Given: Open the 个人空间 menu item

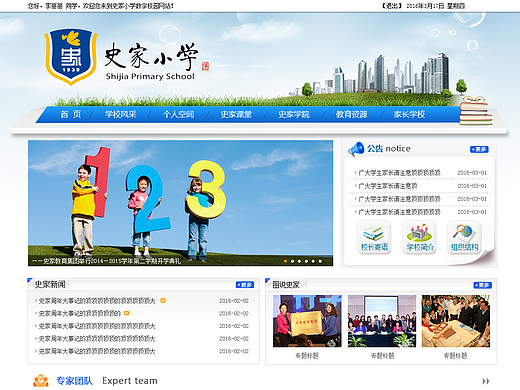Looking at the screenshot, I should (x=178, y=114).
